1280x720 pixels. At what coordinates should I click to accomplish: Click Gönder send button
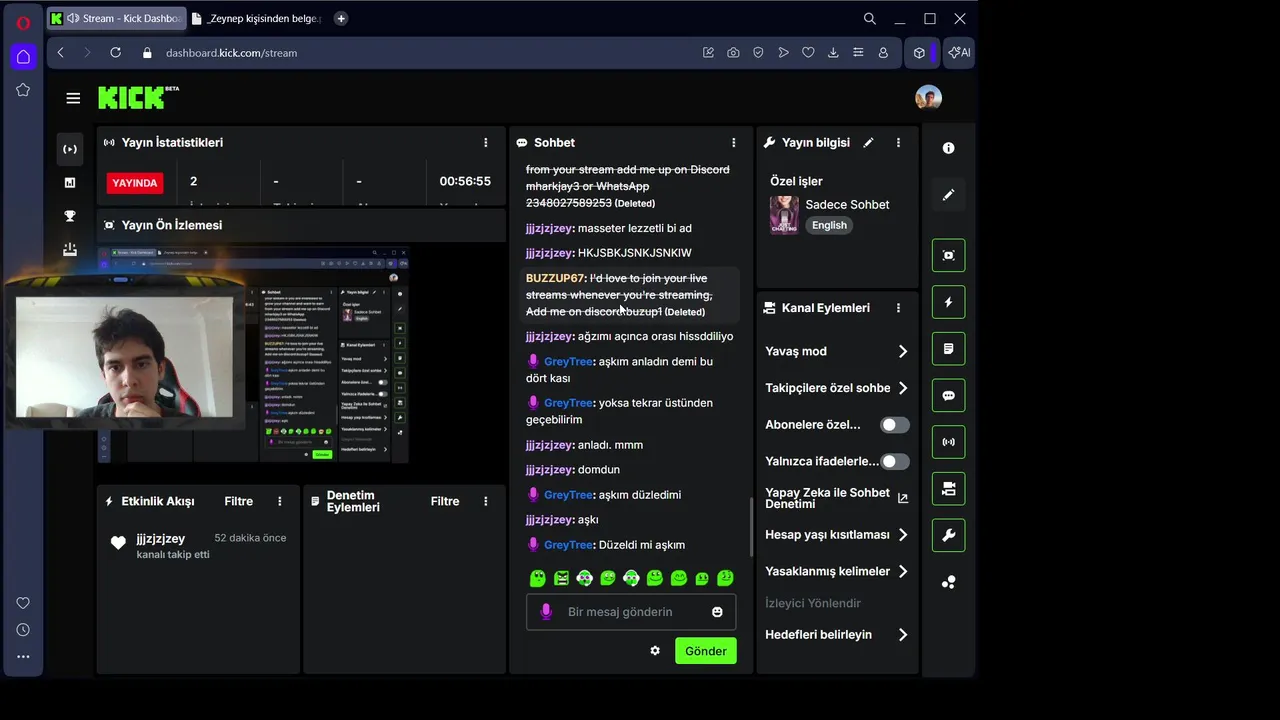[x=706, y=651]
